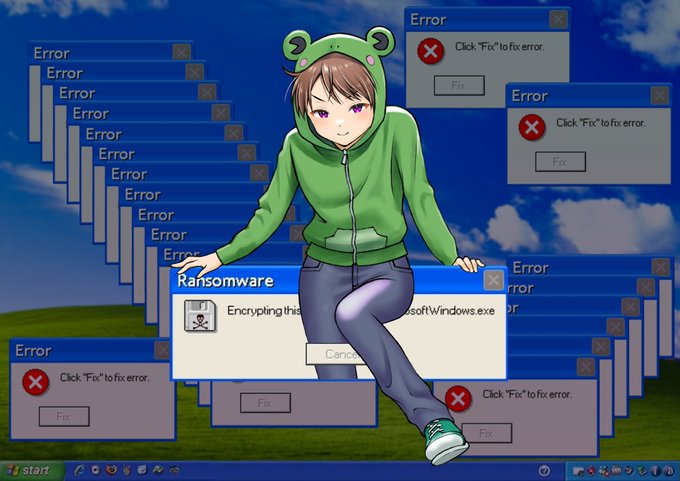Open Windows Media Player quick launch icon
Viewport: 680px width, 481px height.
point(95,470)
